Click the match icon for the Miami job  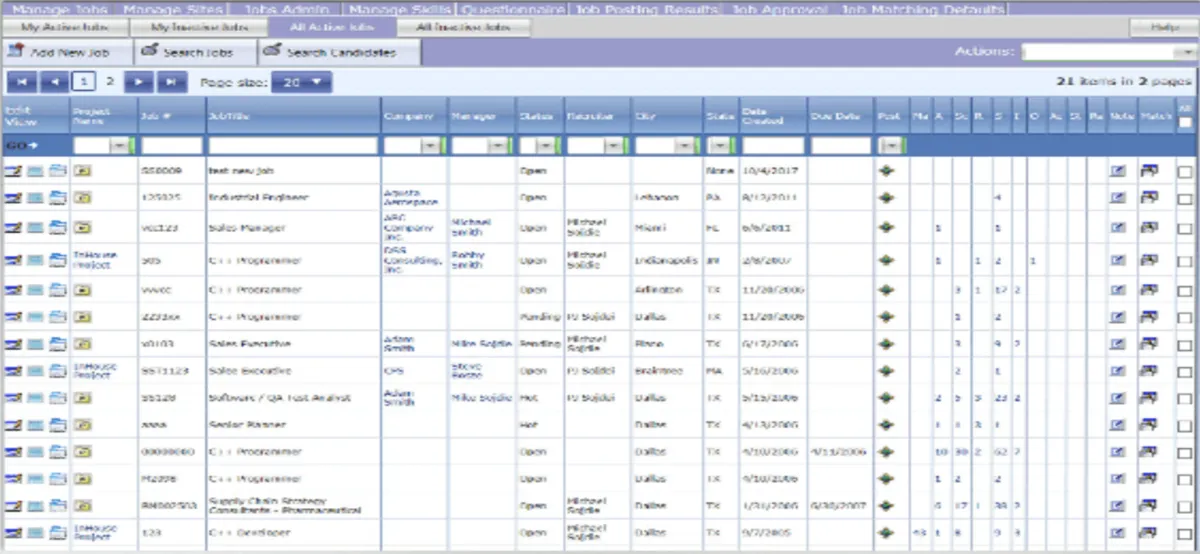click(1149, 229)
